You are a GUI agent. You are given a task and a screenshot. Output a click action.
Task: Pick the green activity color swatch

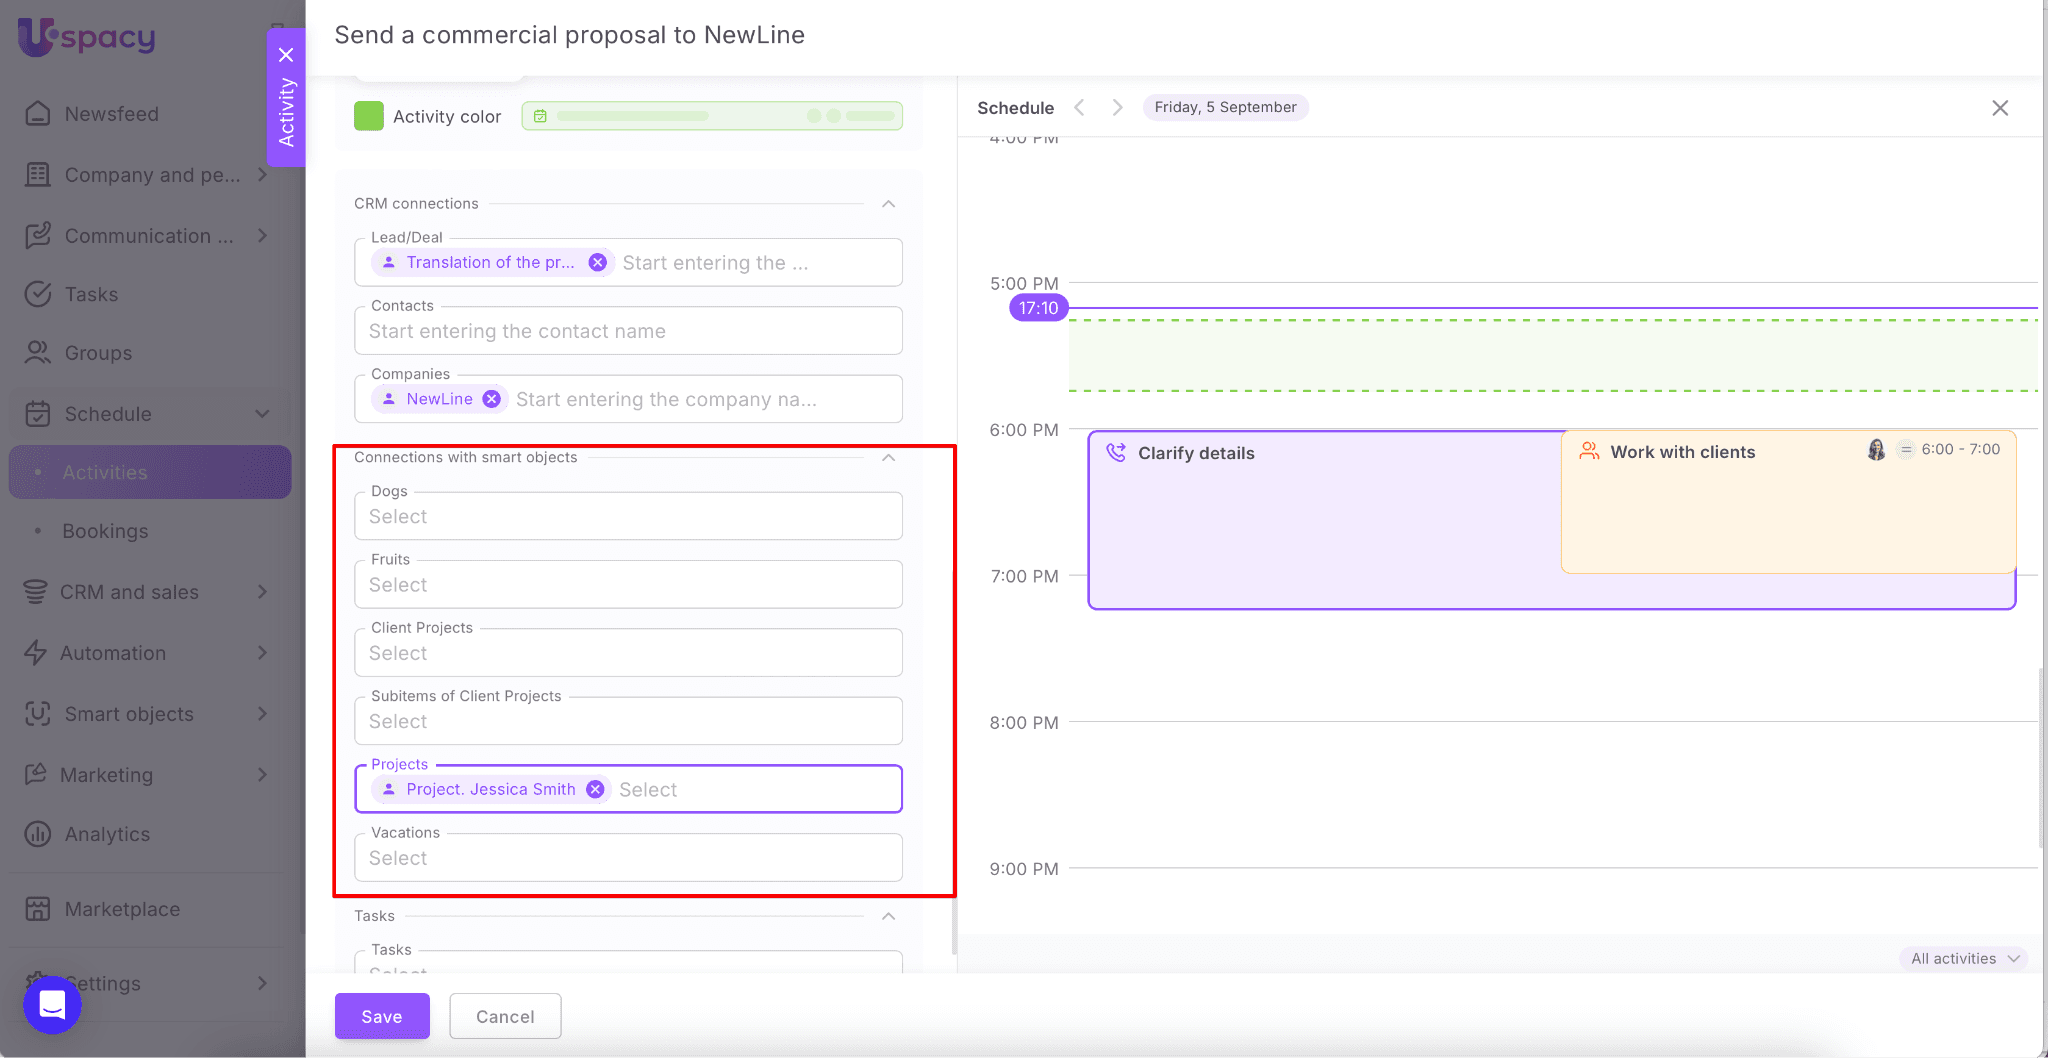[369, 116]
